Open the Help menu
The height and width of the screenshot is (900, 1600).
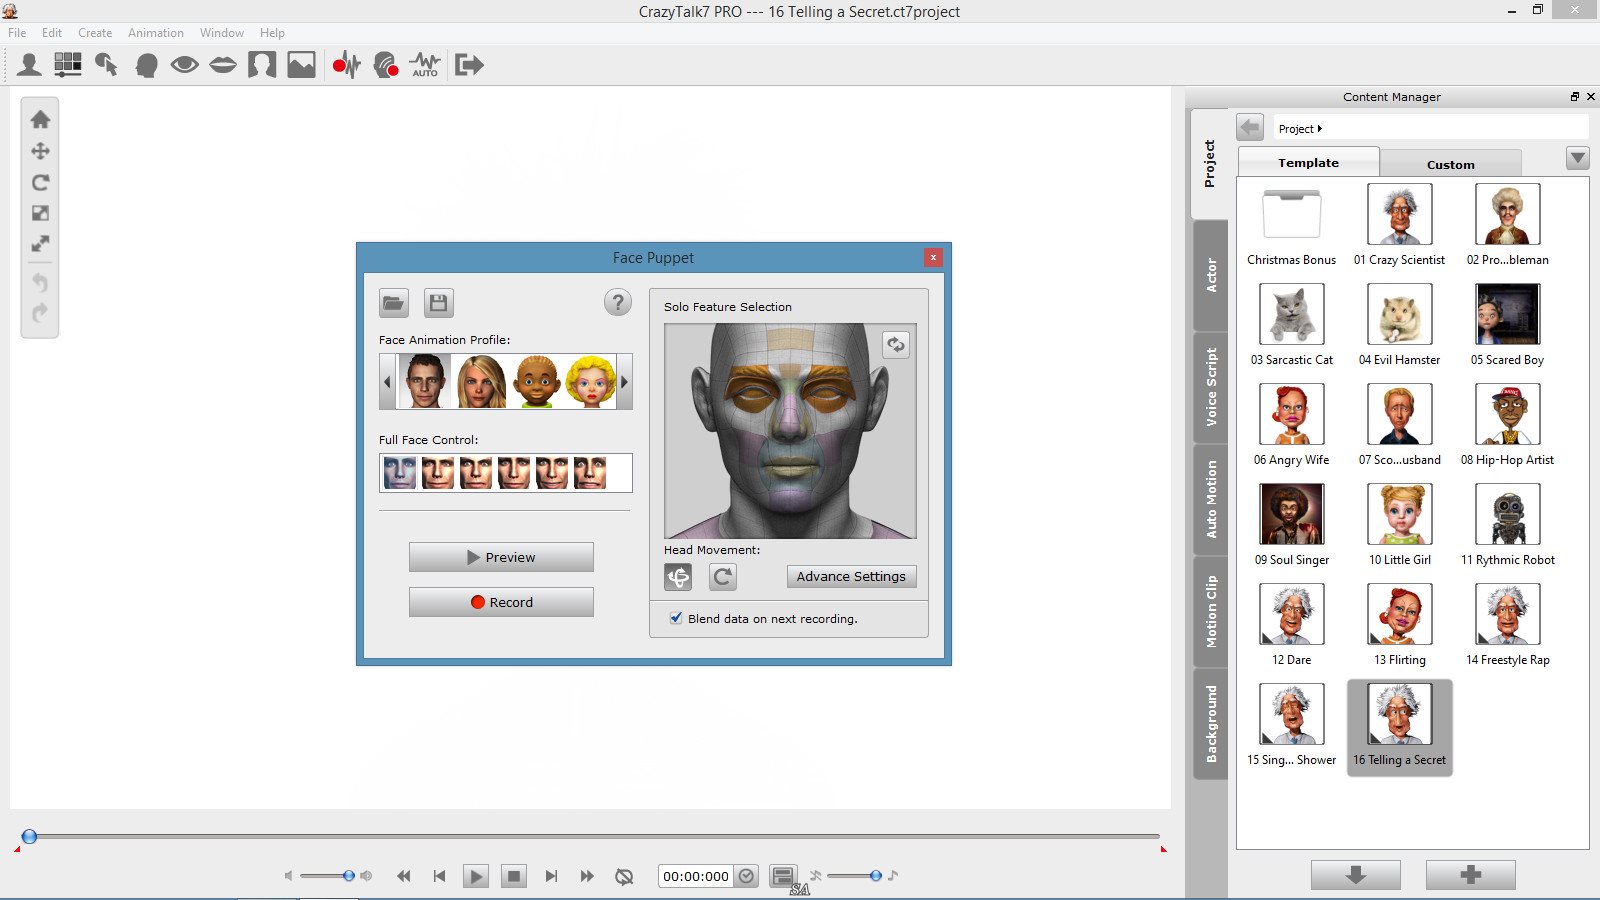click(x=272, y=33)
